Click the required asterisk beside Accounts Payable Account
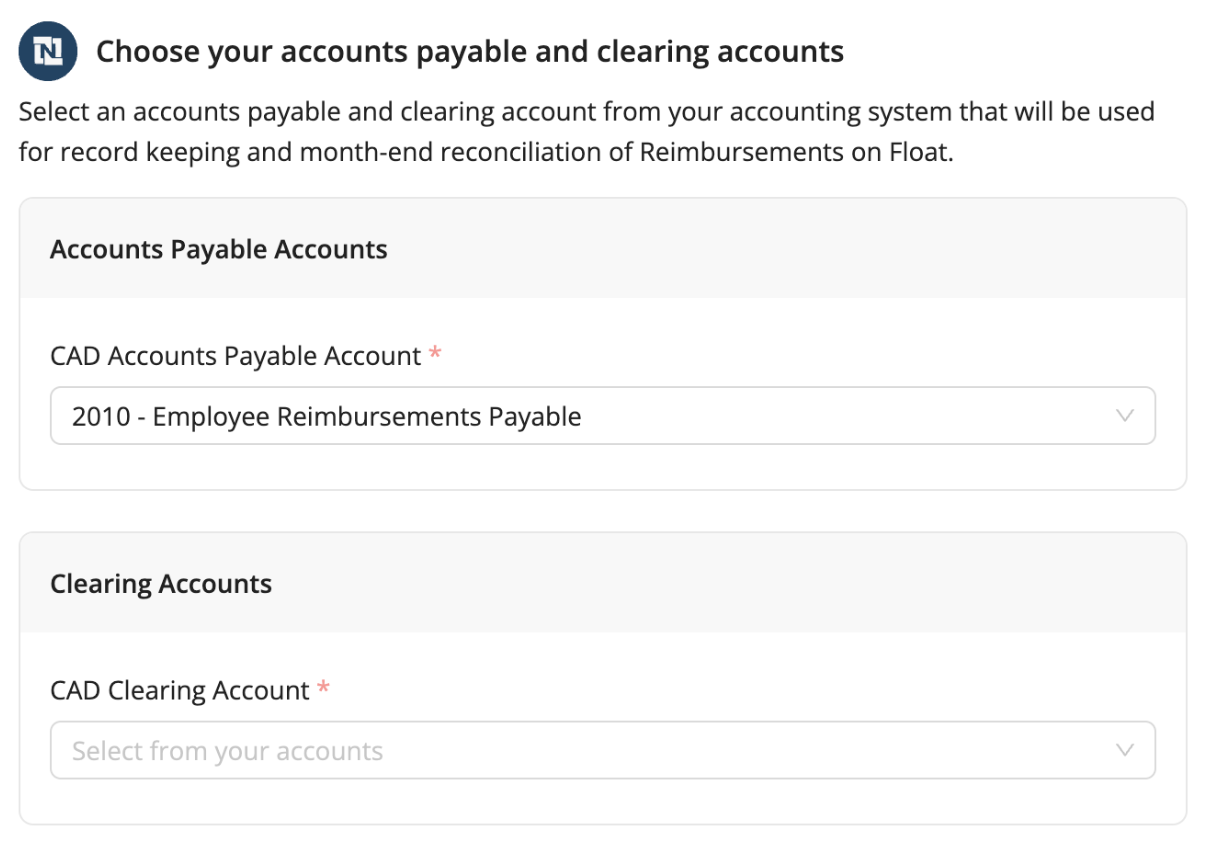The height and width of the screenshot is (850, 1210). 435,354
